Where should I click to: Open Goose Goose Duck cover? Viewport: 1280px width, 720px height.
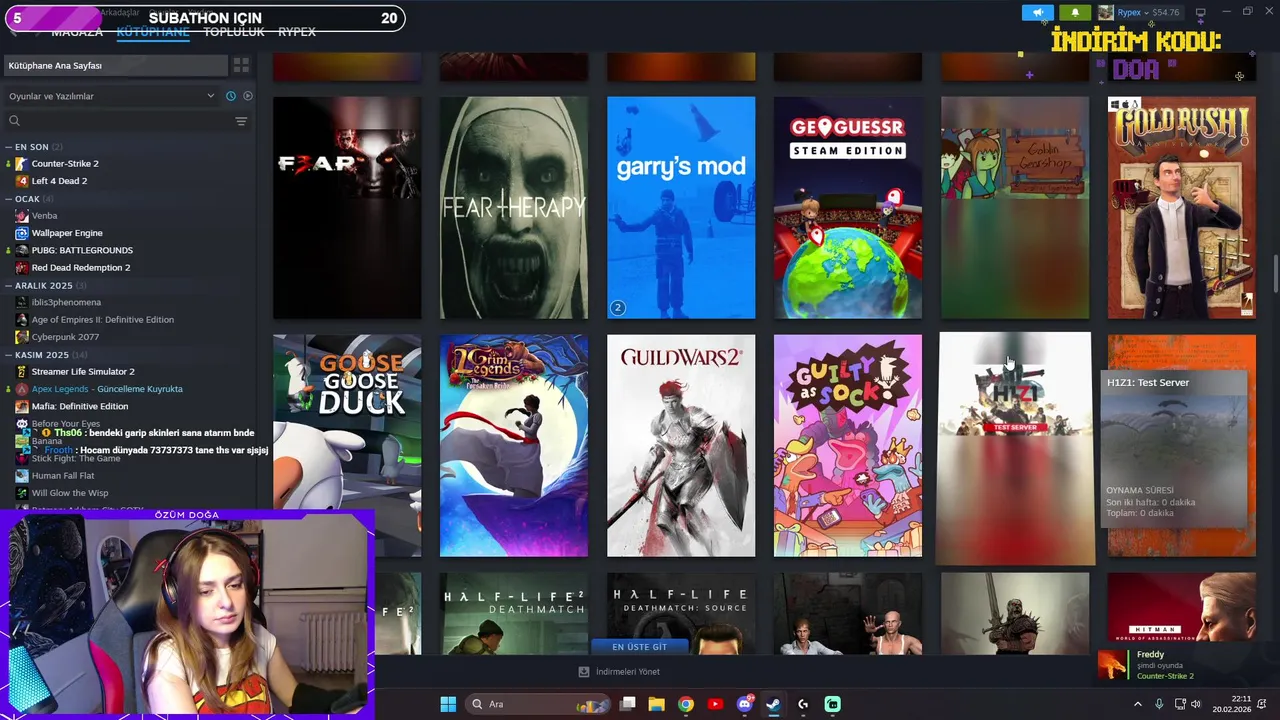tap(347, 446)
